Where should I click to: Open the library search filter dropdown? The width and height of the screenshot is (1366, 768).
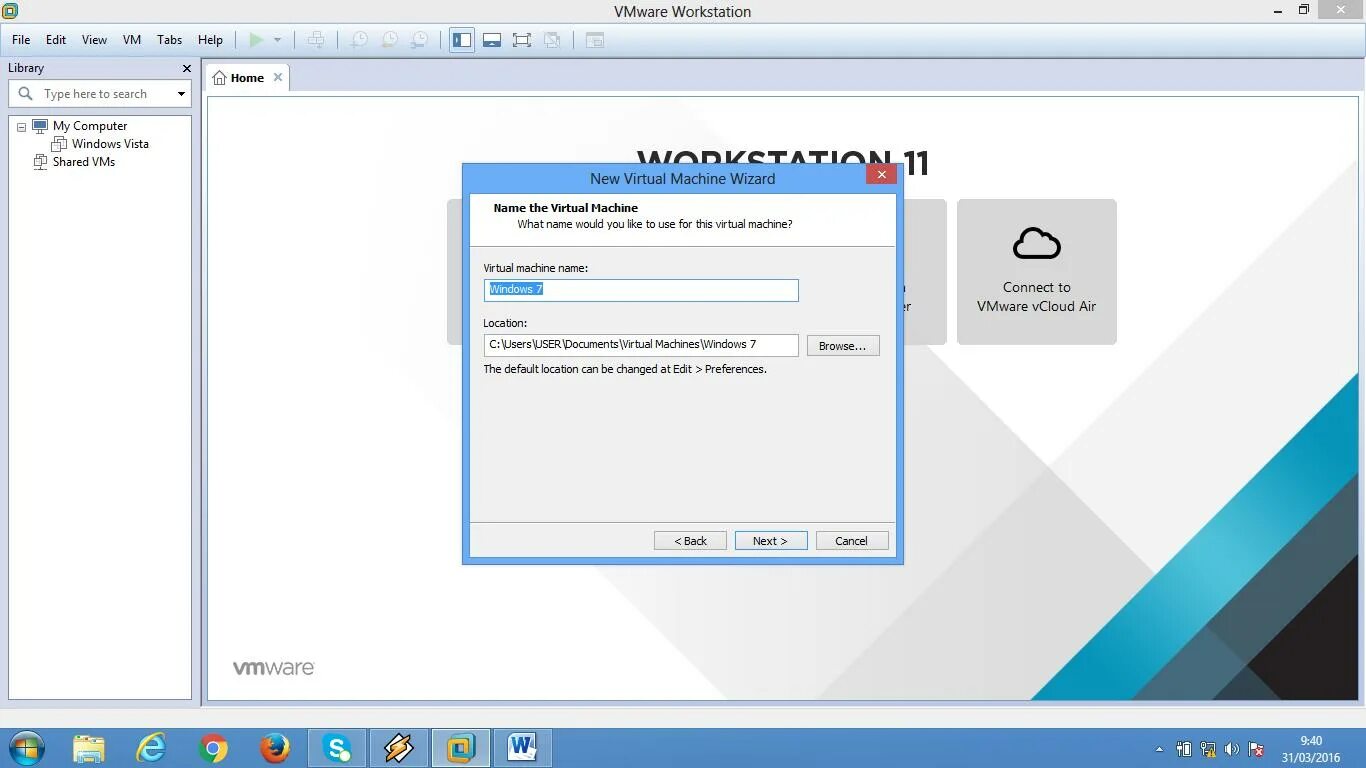click(181, 94)
